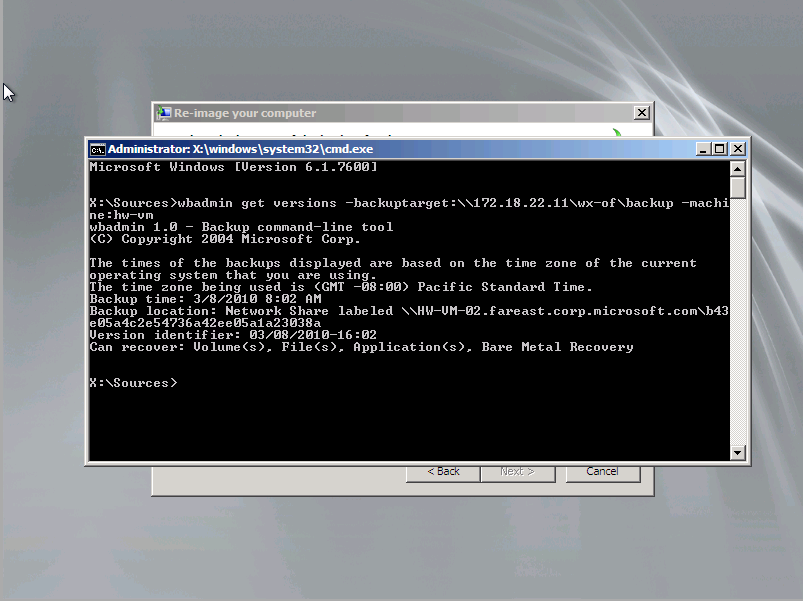Click the last X:\Sources> prompt

pyautogui.click(x=133, y=383)
